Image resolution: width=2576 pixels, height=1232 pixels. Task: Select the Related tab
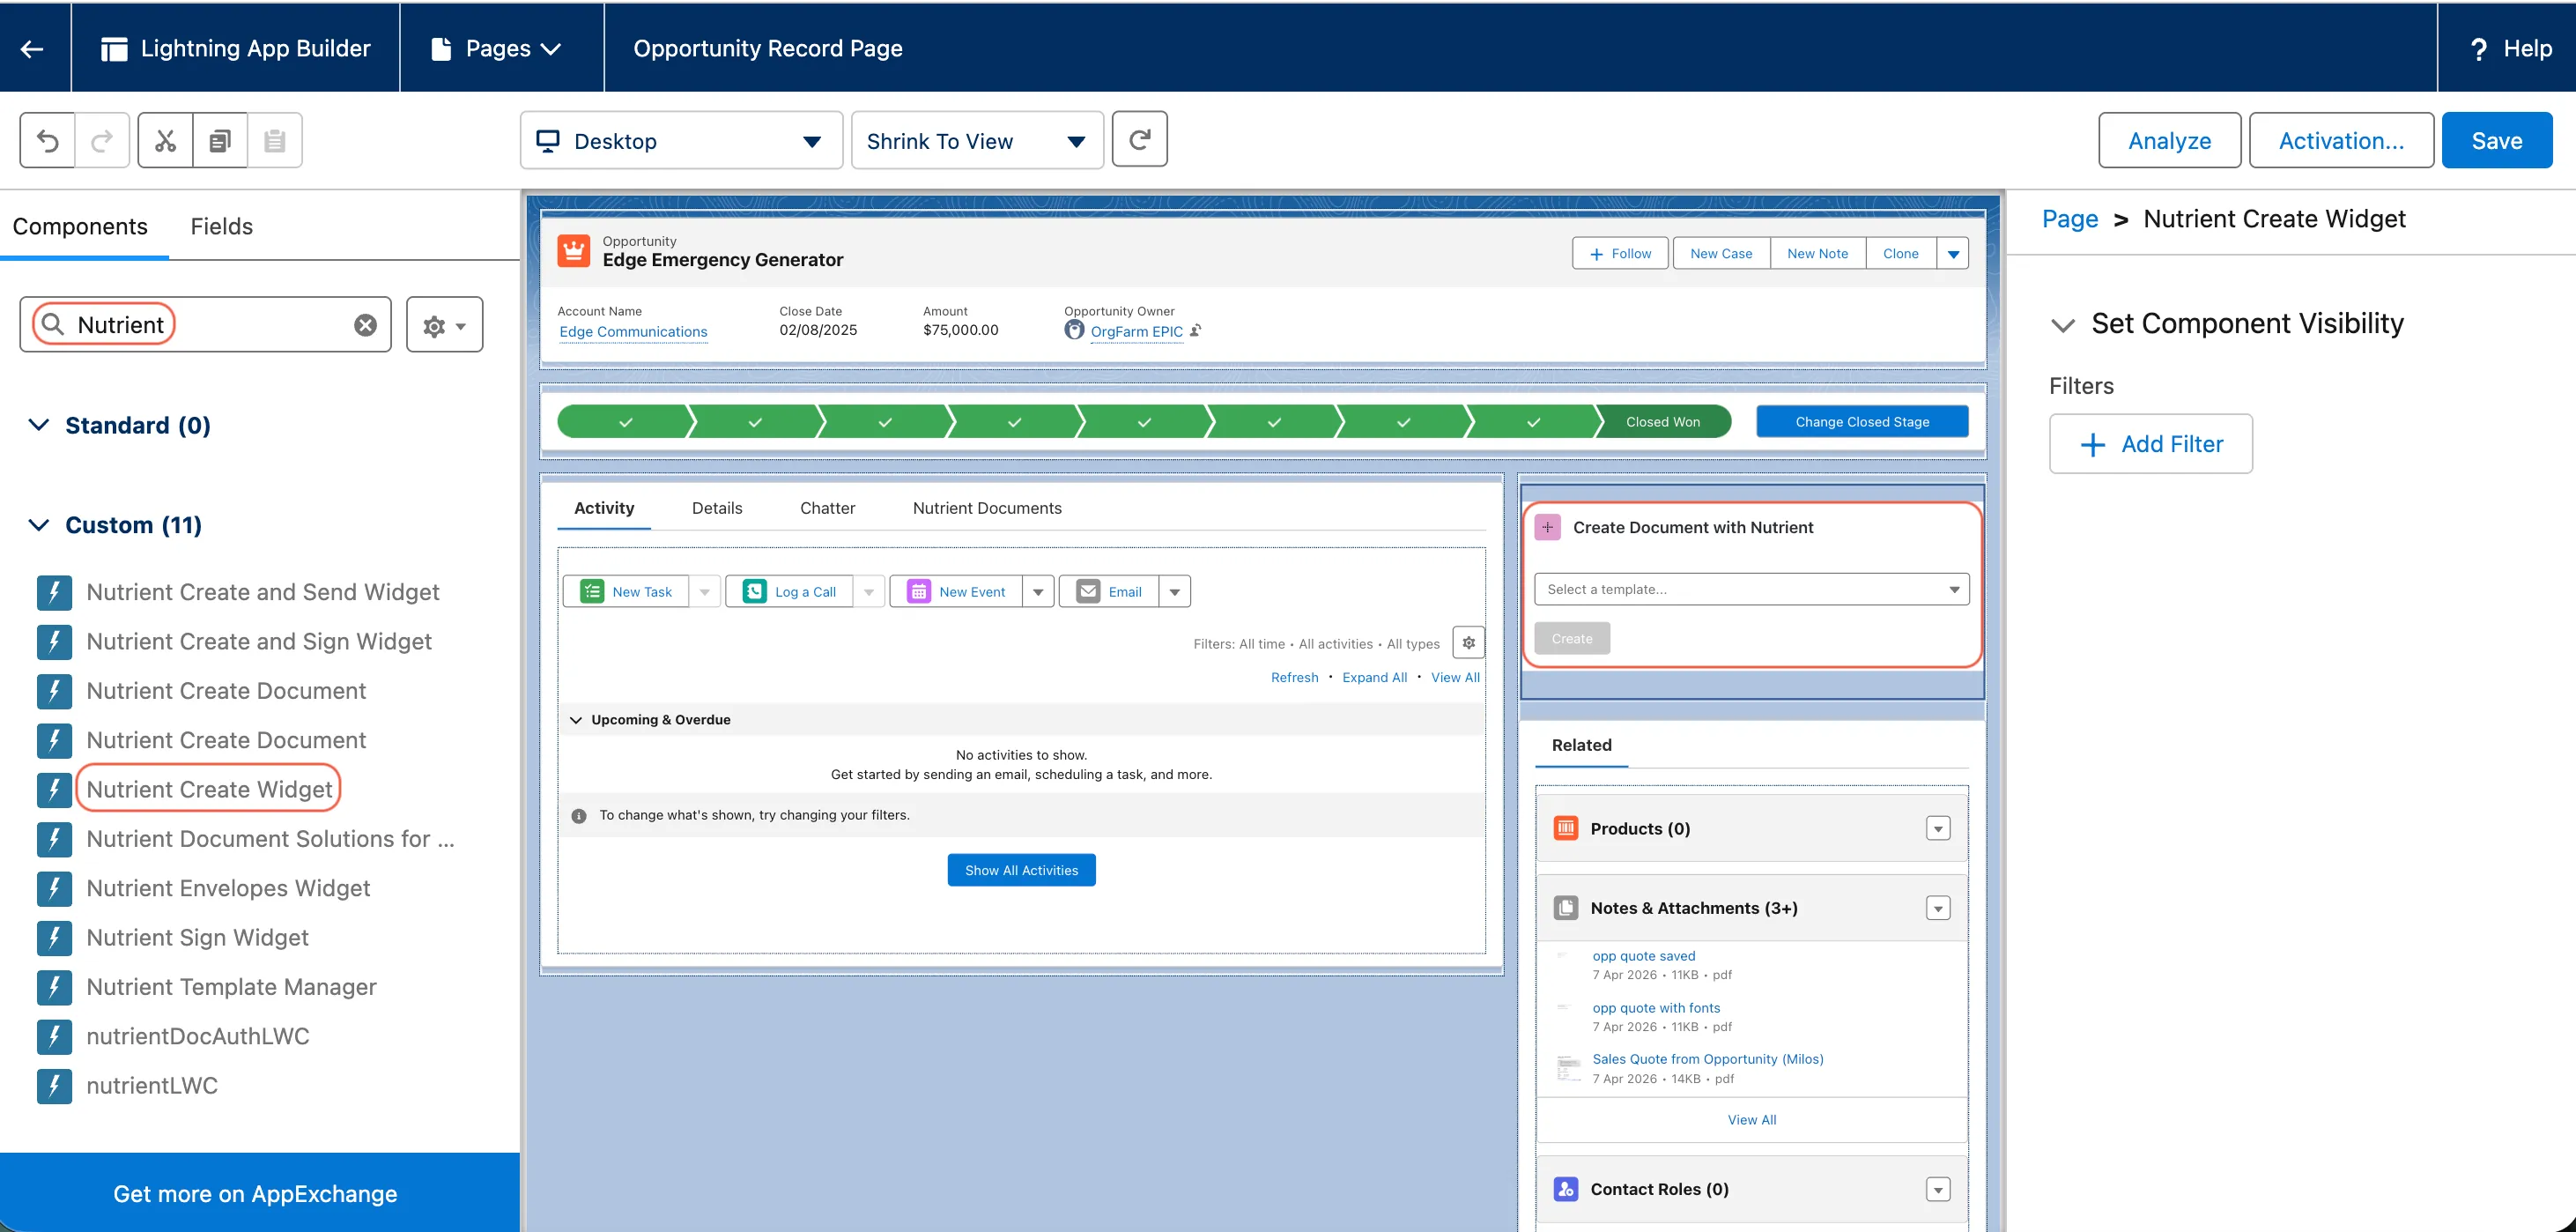1581,745
